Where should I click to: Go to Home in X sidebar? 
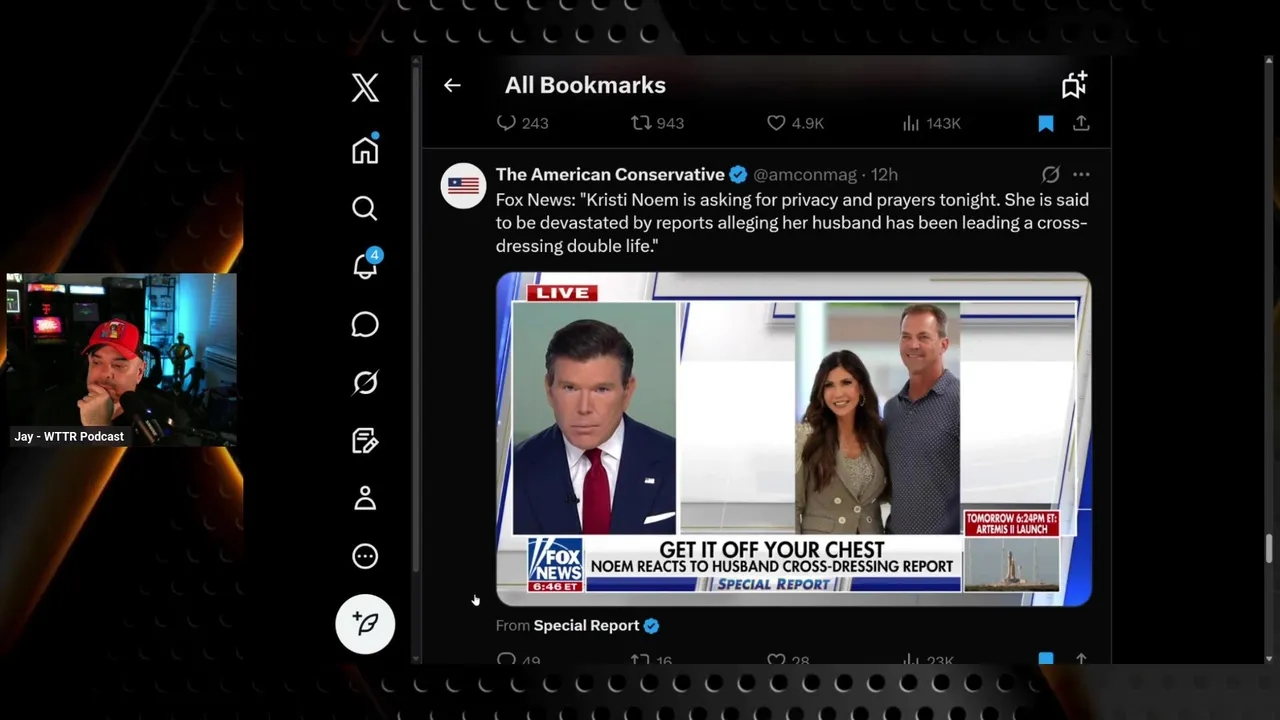click(x=365, y=149)
